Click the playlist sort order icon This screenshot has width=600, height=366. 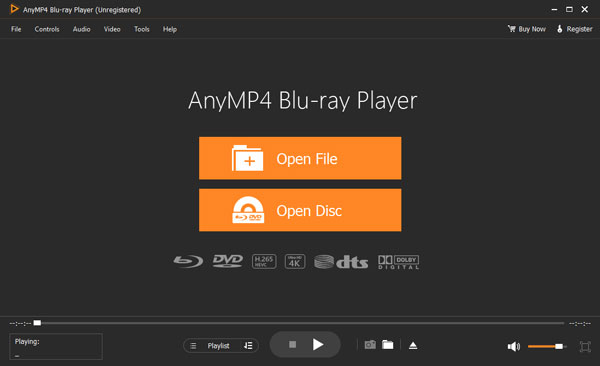tap(248, 346)
